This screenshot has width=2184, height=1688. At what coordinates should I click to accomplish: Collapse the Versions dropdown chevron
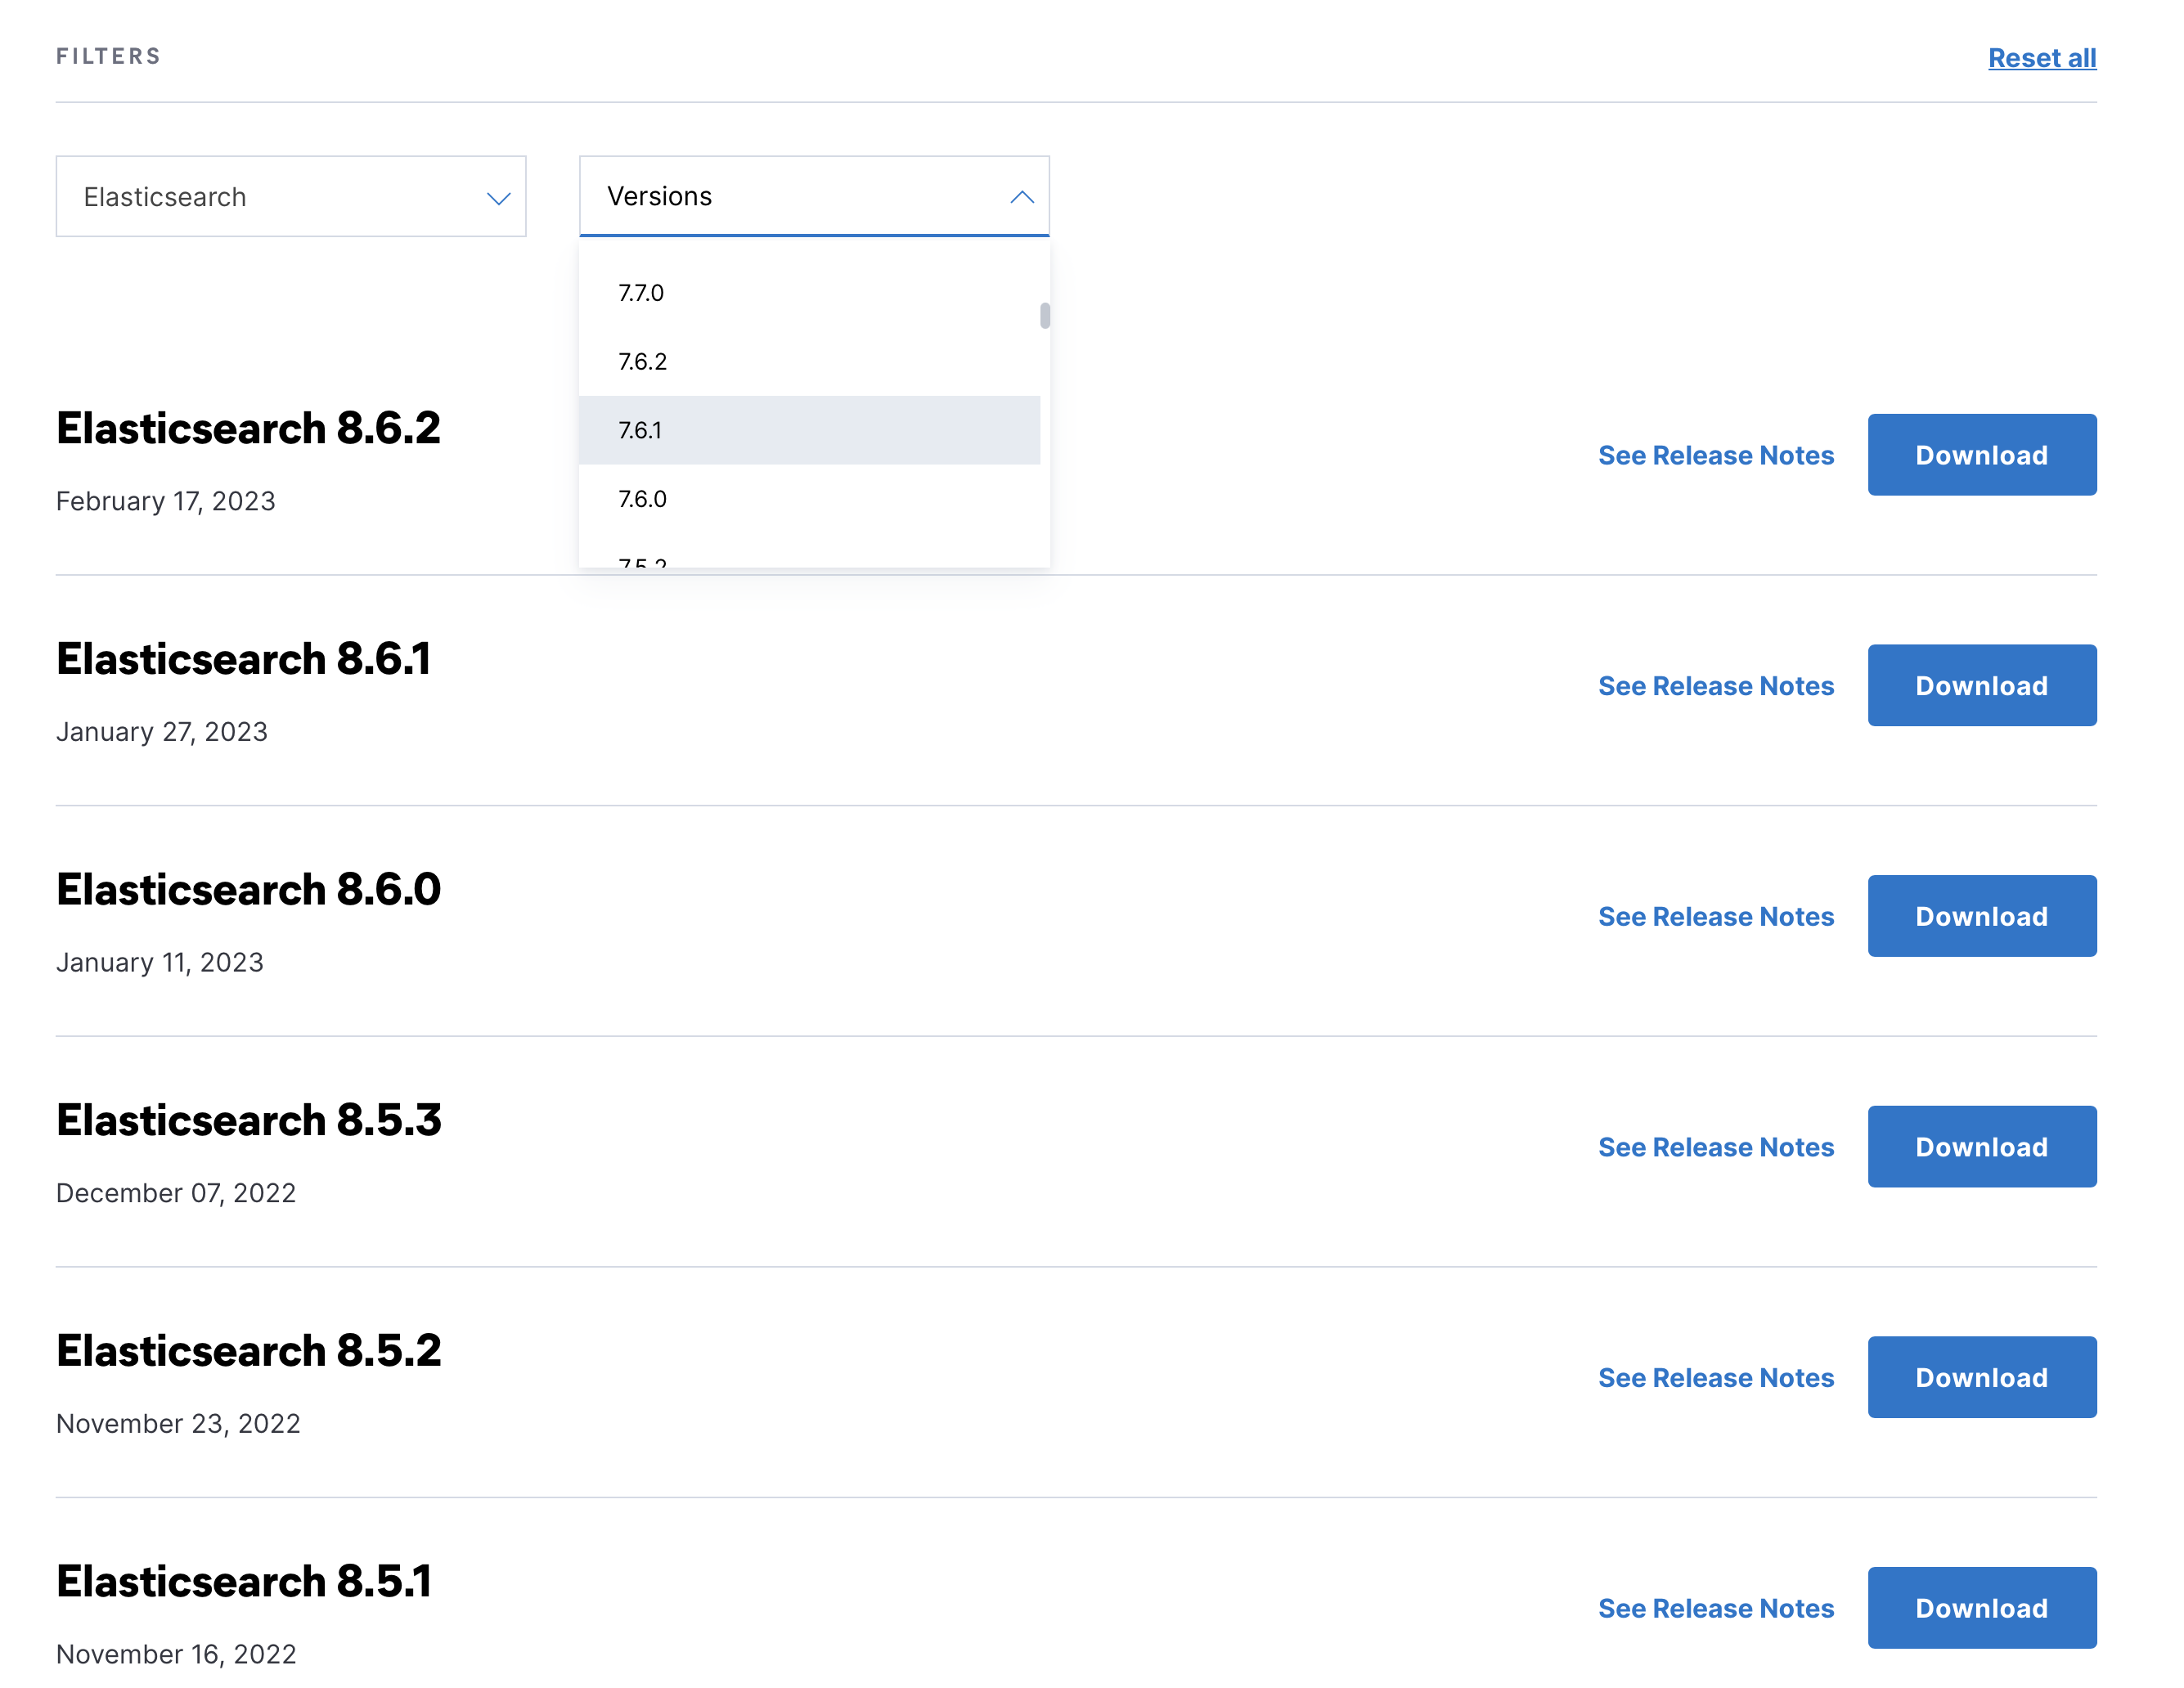click(1021, 197)
